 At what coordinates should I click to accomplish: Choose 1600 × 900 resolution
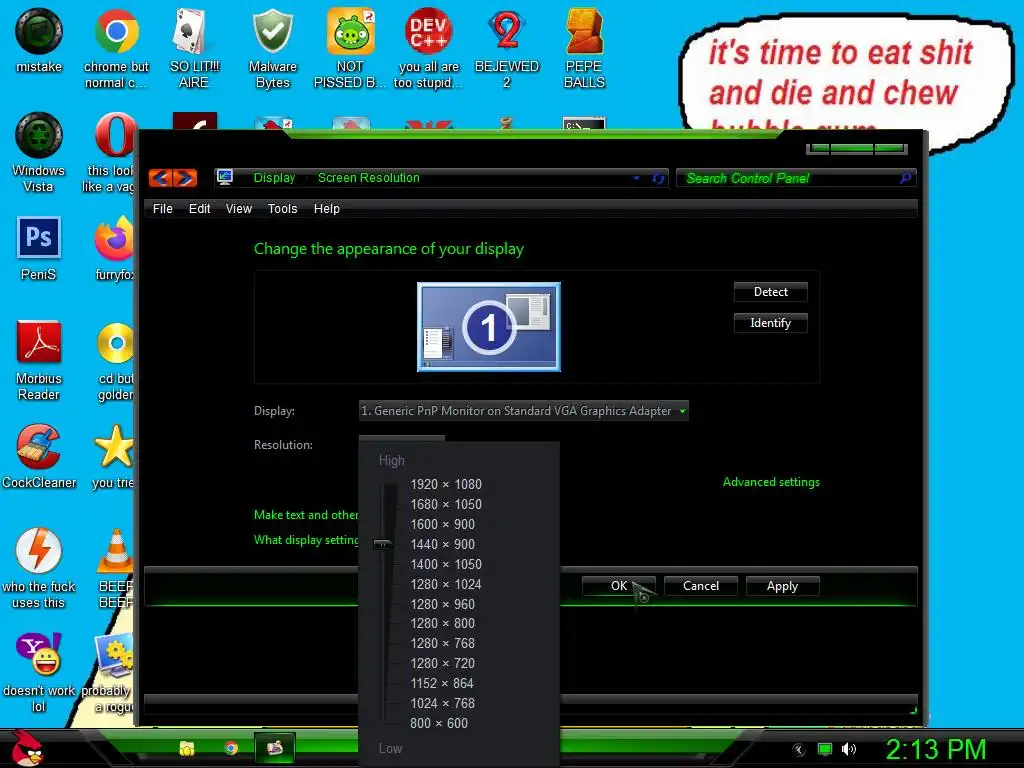(442, 524)
